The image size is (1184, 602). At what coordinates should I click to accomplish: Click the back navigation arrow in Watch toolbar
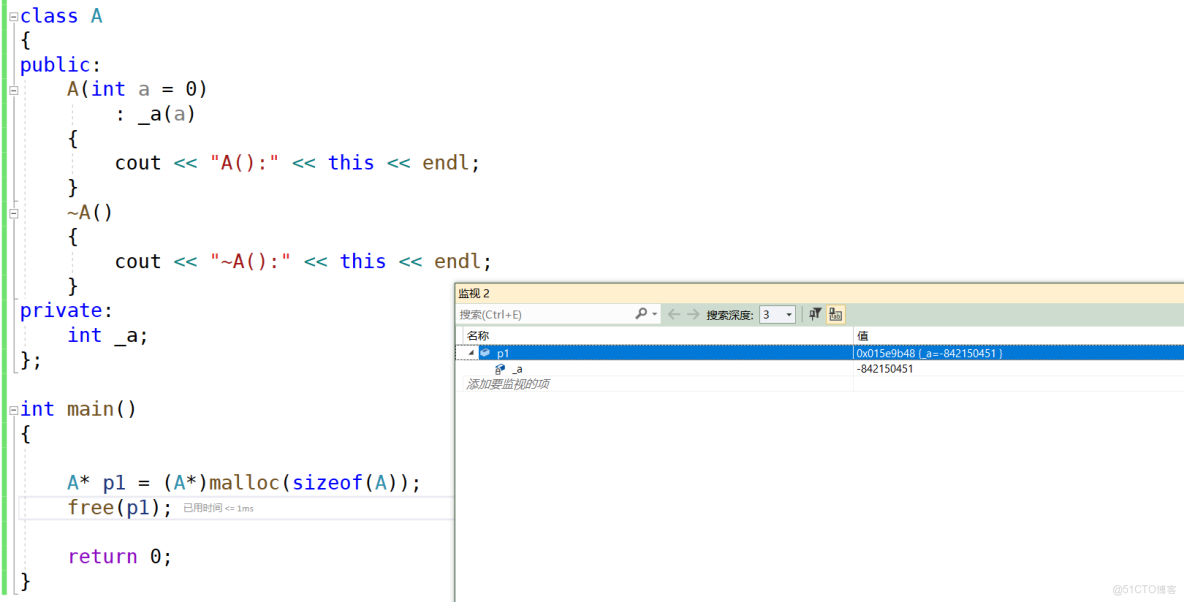[672, 312]
